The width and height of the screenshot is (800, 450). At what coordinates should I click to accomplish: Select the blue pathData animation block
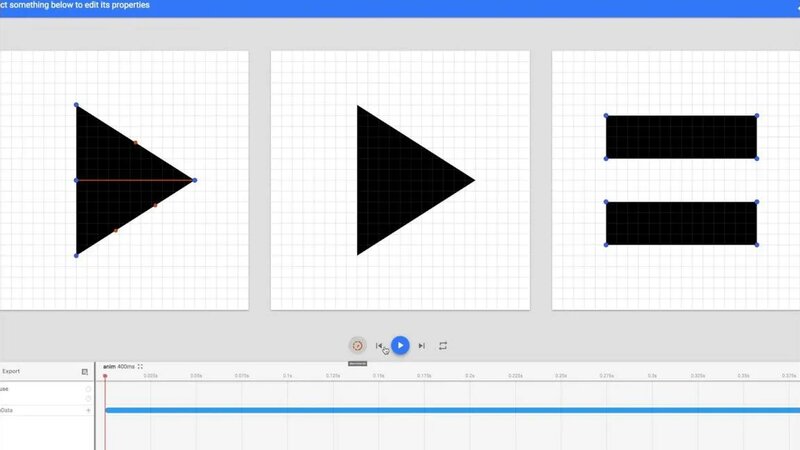pyautogui.click(x=452, y=410)
